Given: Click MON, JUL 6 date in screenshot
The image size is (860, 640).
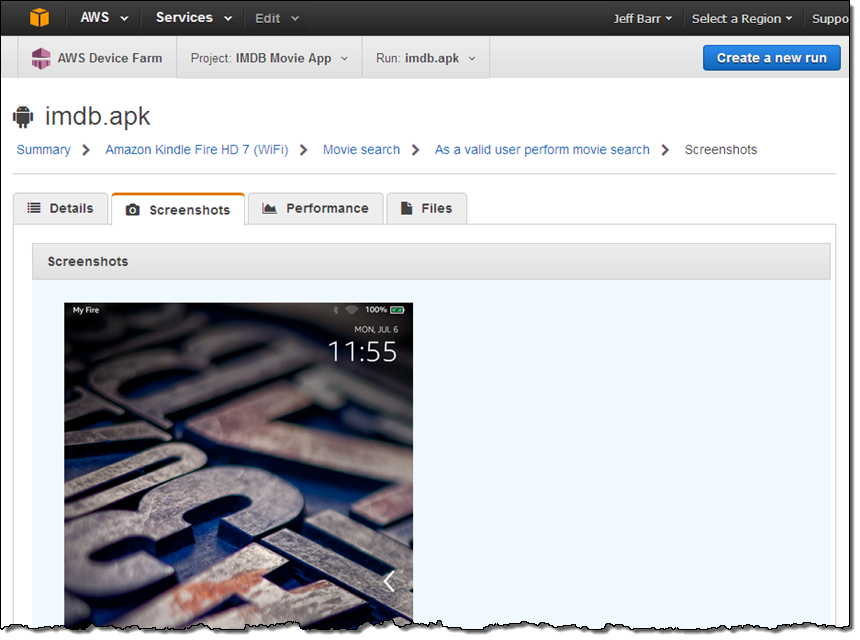Looking at the screenshot, I should tap(376, 330).
